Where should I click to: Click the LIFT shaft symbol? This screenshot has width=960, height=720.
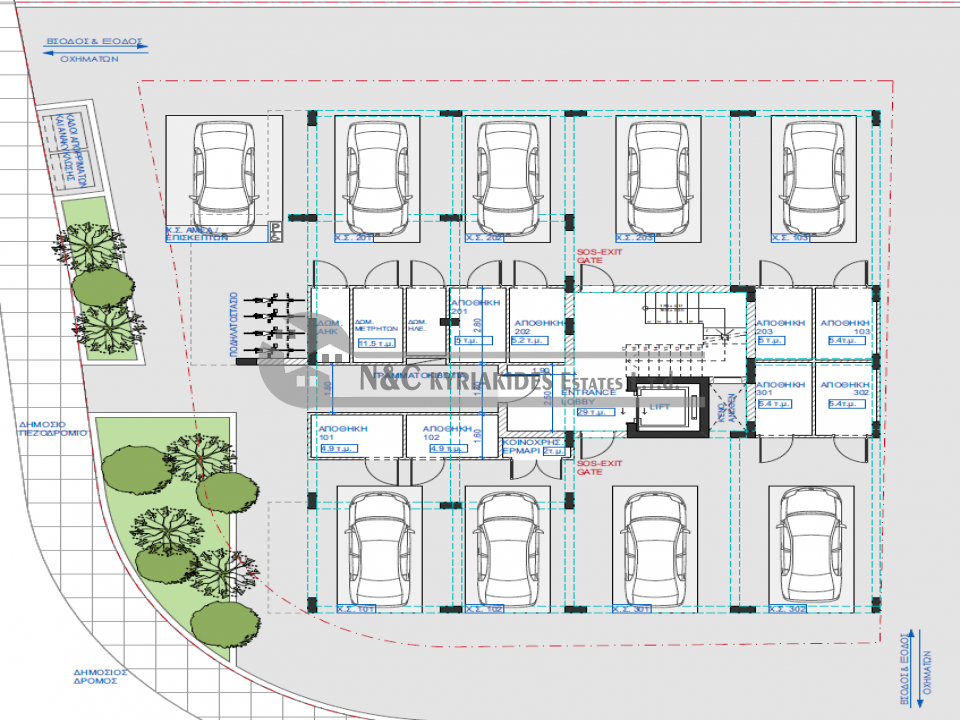click(x=667, y=407)
